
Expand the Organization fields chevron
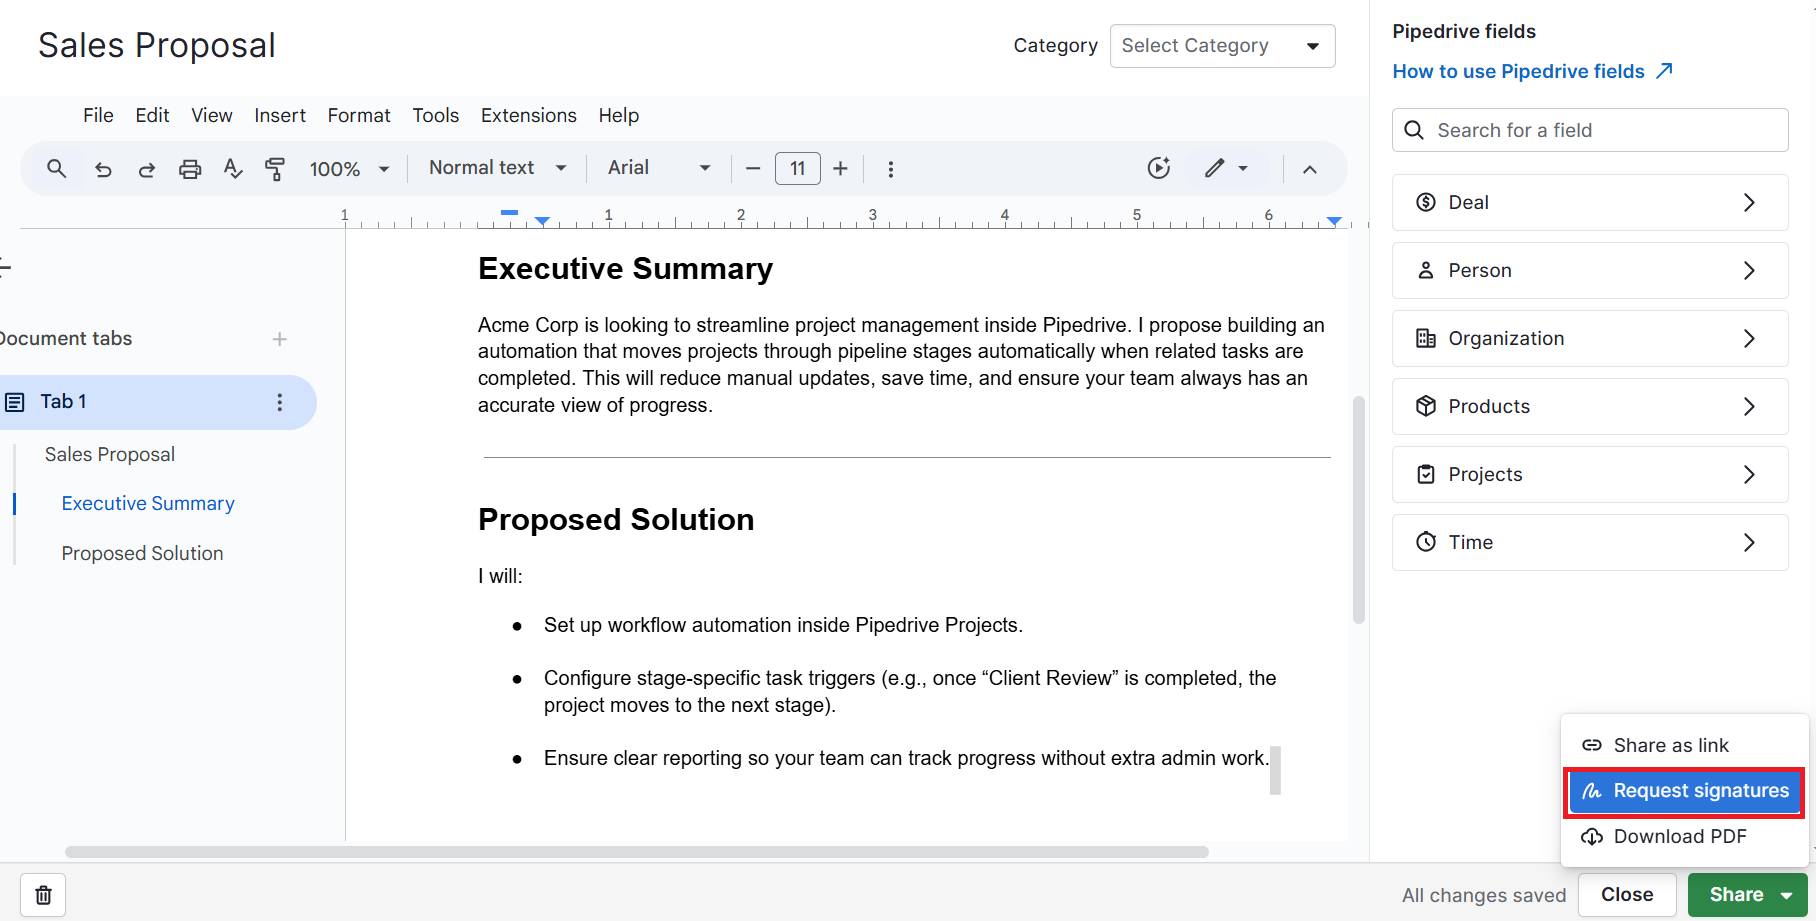1749,338
